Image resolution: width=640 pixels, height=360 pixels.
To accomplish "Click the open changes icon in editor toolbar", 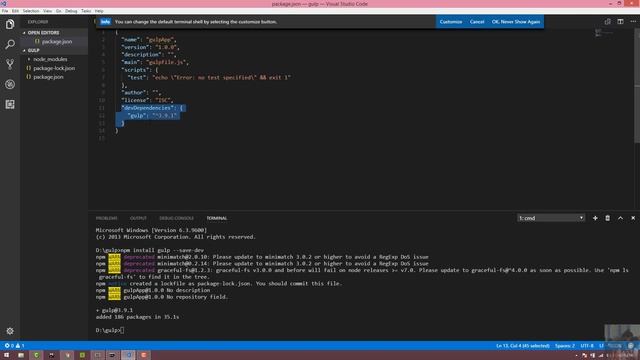I will [x=608, y=22].
